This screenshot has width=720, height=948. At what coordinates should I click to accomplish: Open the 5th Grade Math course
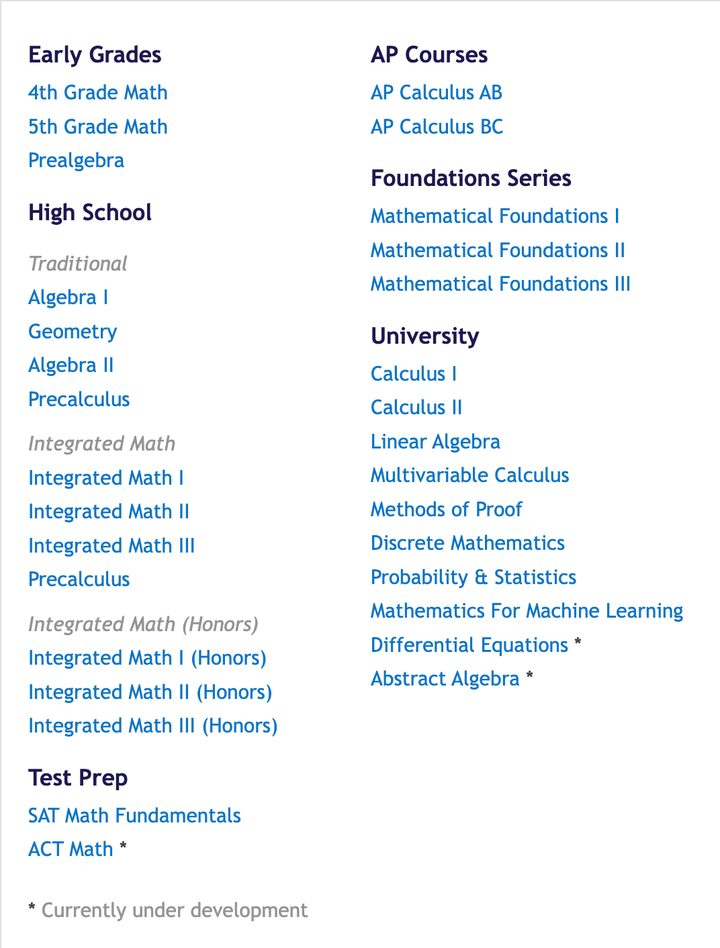coord(97,127)
